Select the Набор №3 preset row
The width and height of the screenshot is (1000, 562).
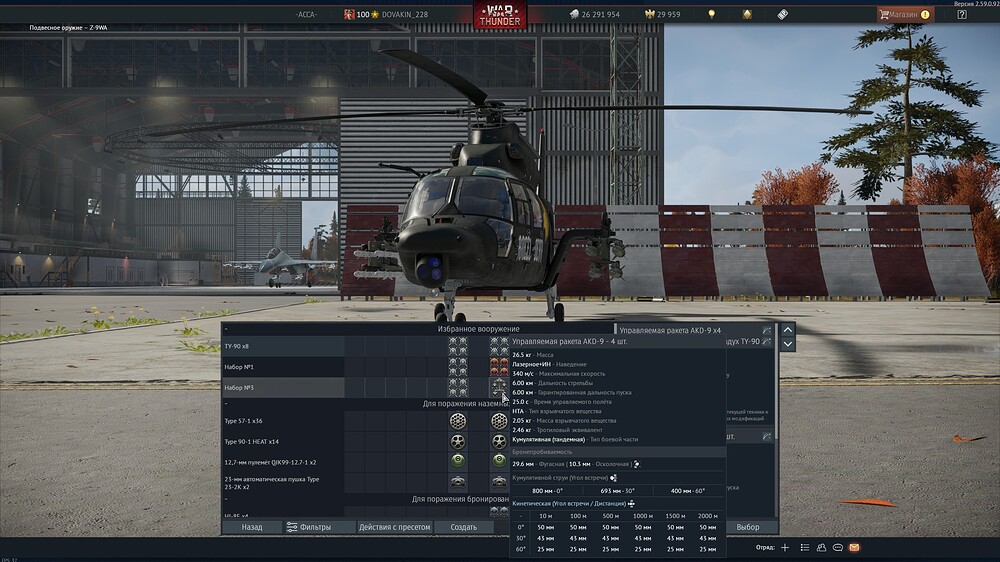283,387
